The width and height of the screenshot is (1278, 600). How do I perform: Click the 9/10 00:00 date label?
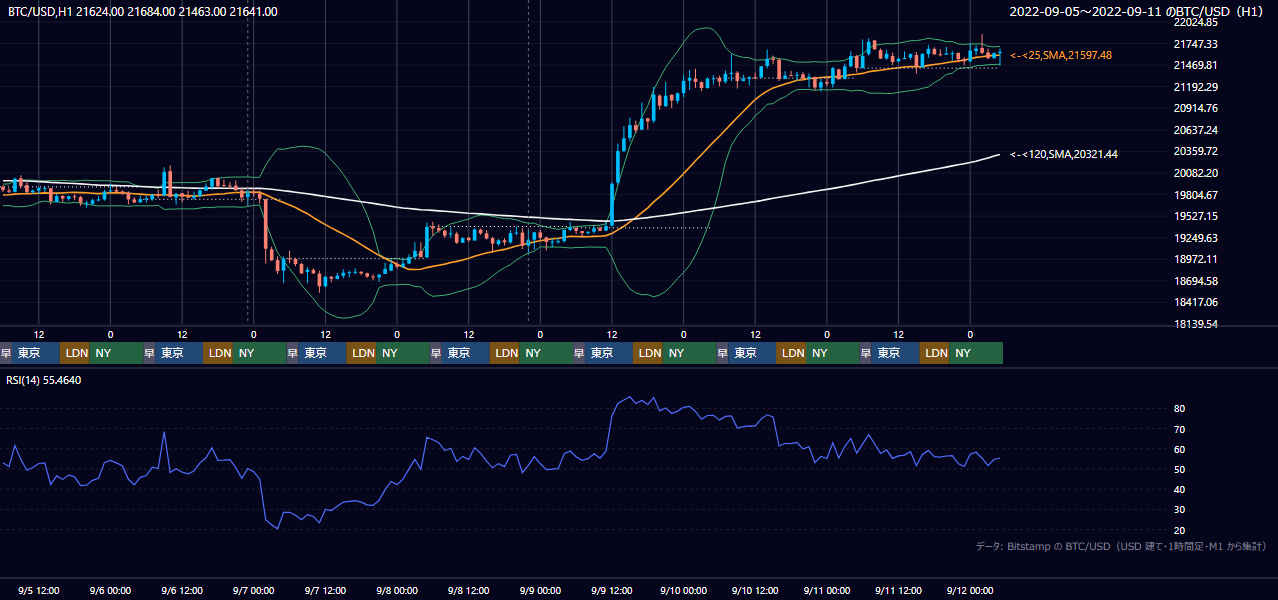click(683, 590)
